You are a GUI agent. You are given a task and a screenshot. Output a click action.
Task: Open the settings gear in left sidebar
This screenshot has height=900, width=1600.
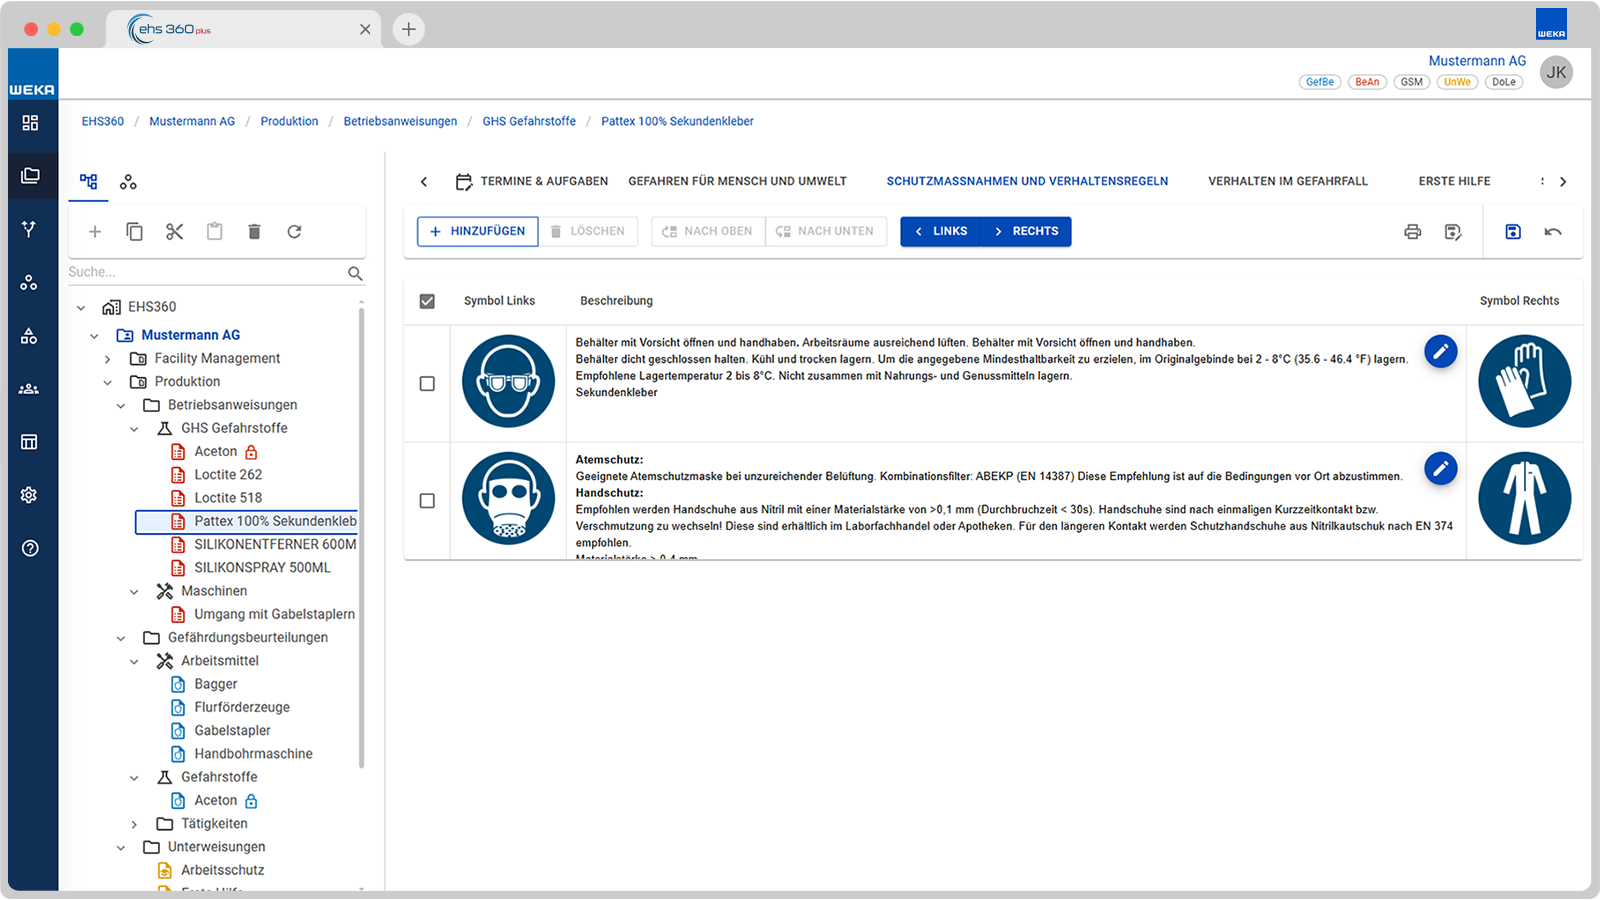coord(29,495)
